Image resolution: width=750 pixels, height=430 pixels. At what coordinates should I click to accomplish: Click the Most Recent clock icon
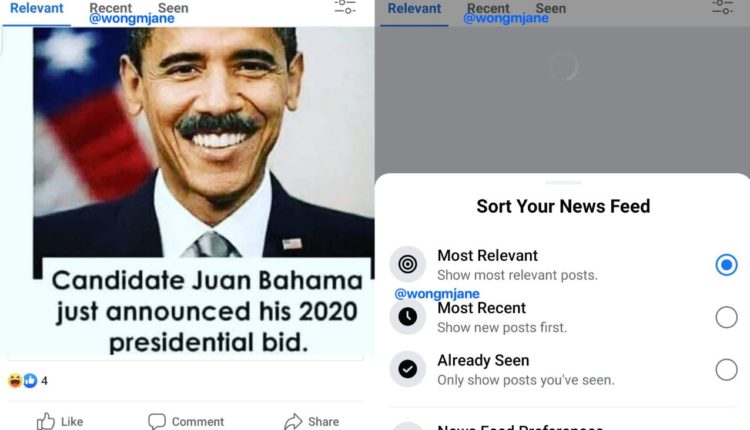[407, 317]
